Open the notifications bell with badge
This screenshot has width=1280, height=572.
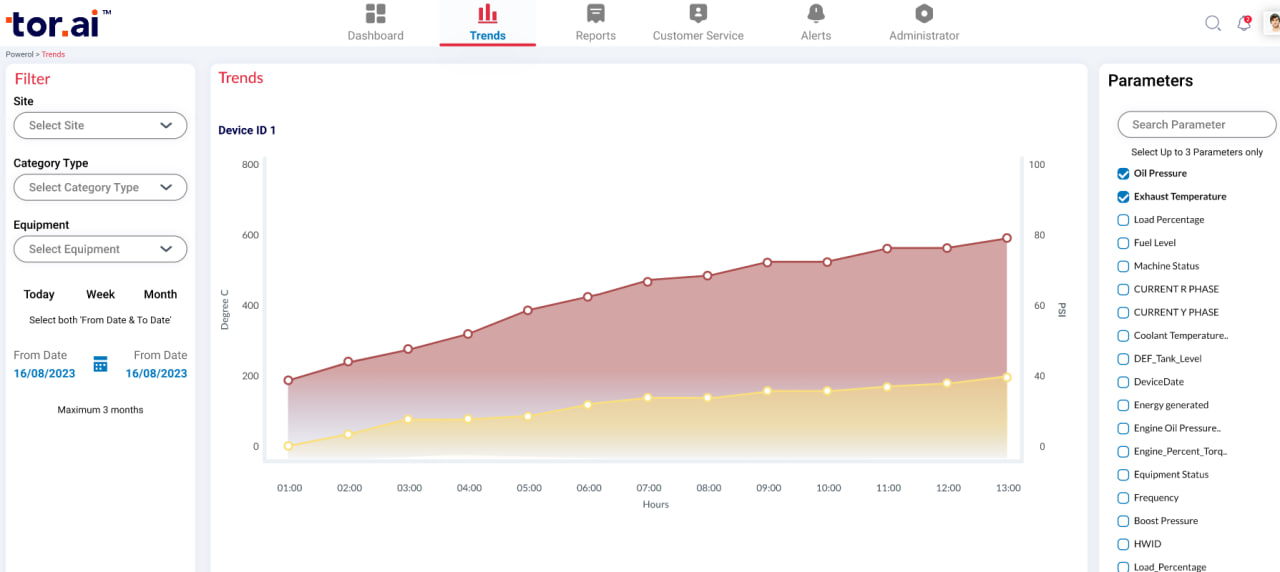[x=1244, y=23]
